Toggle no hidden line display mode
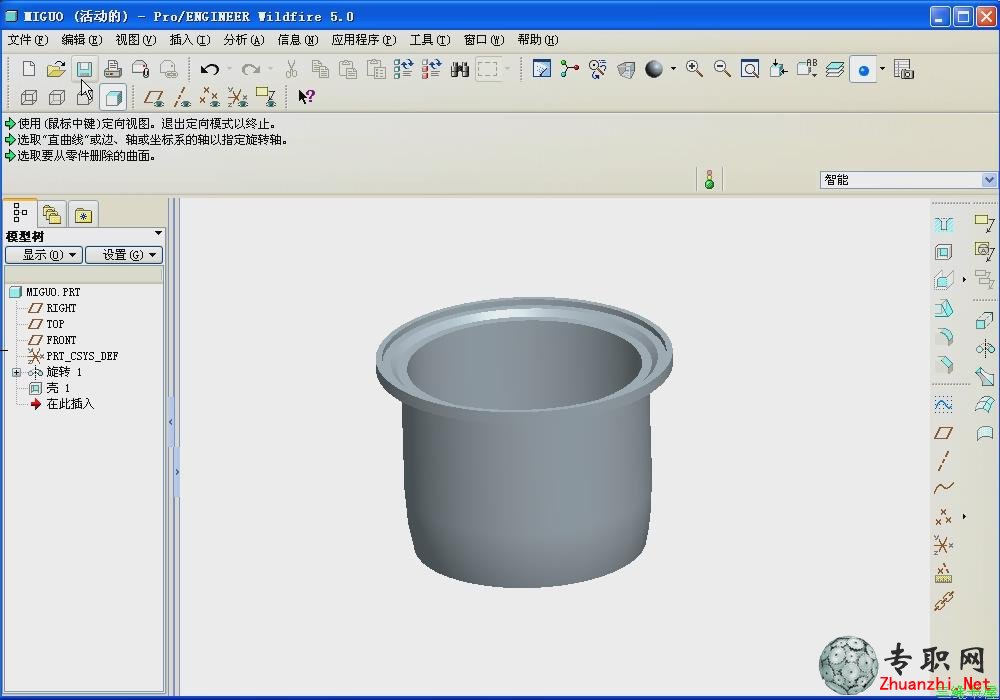Image resolution: width=1000 pixels, height=700 pixels. click(x=85, y=97)
